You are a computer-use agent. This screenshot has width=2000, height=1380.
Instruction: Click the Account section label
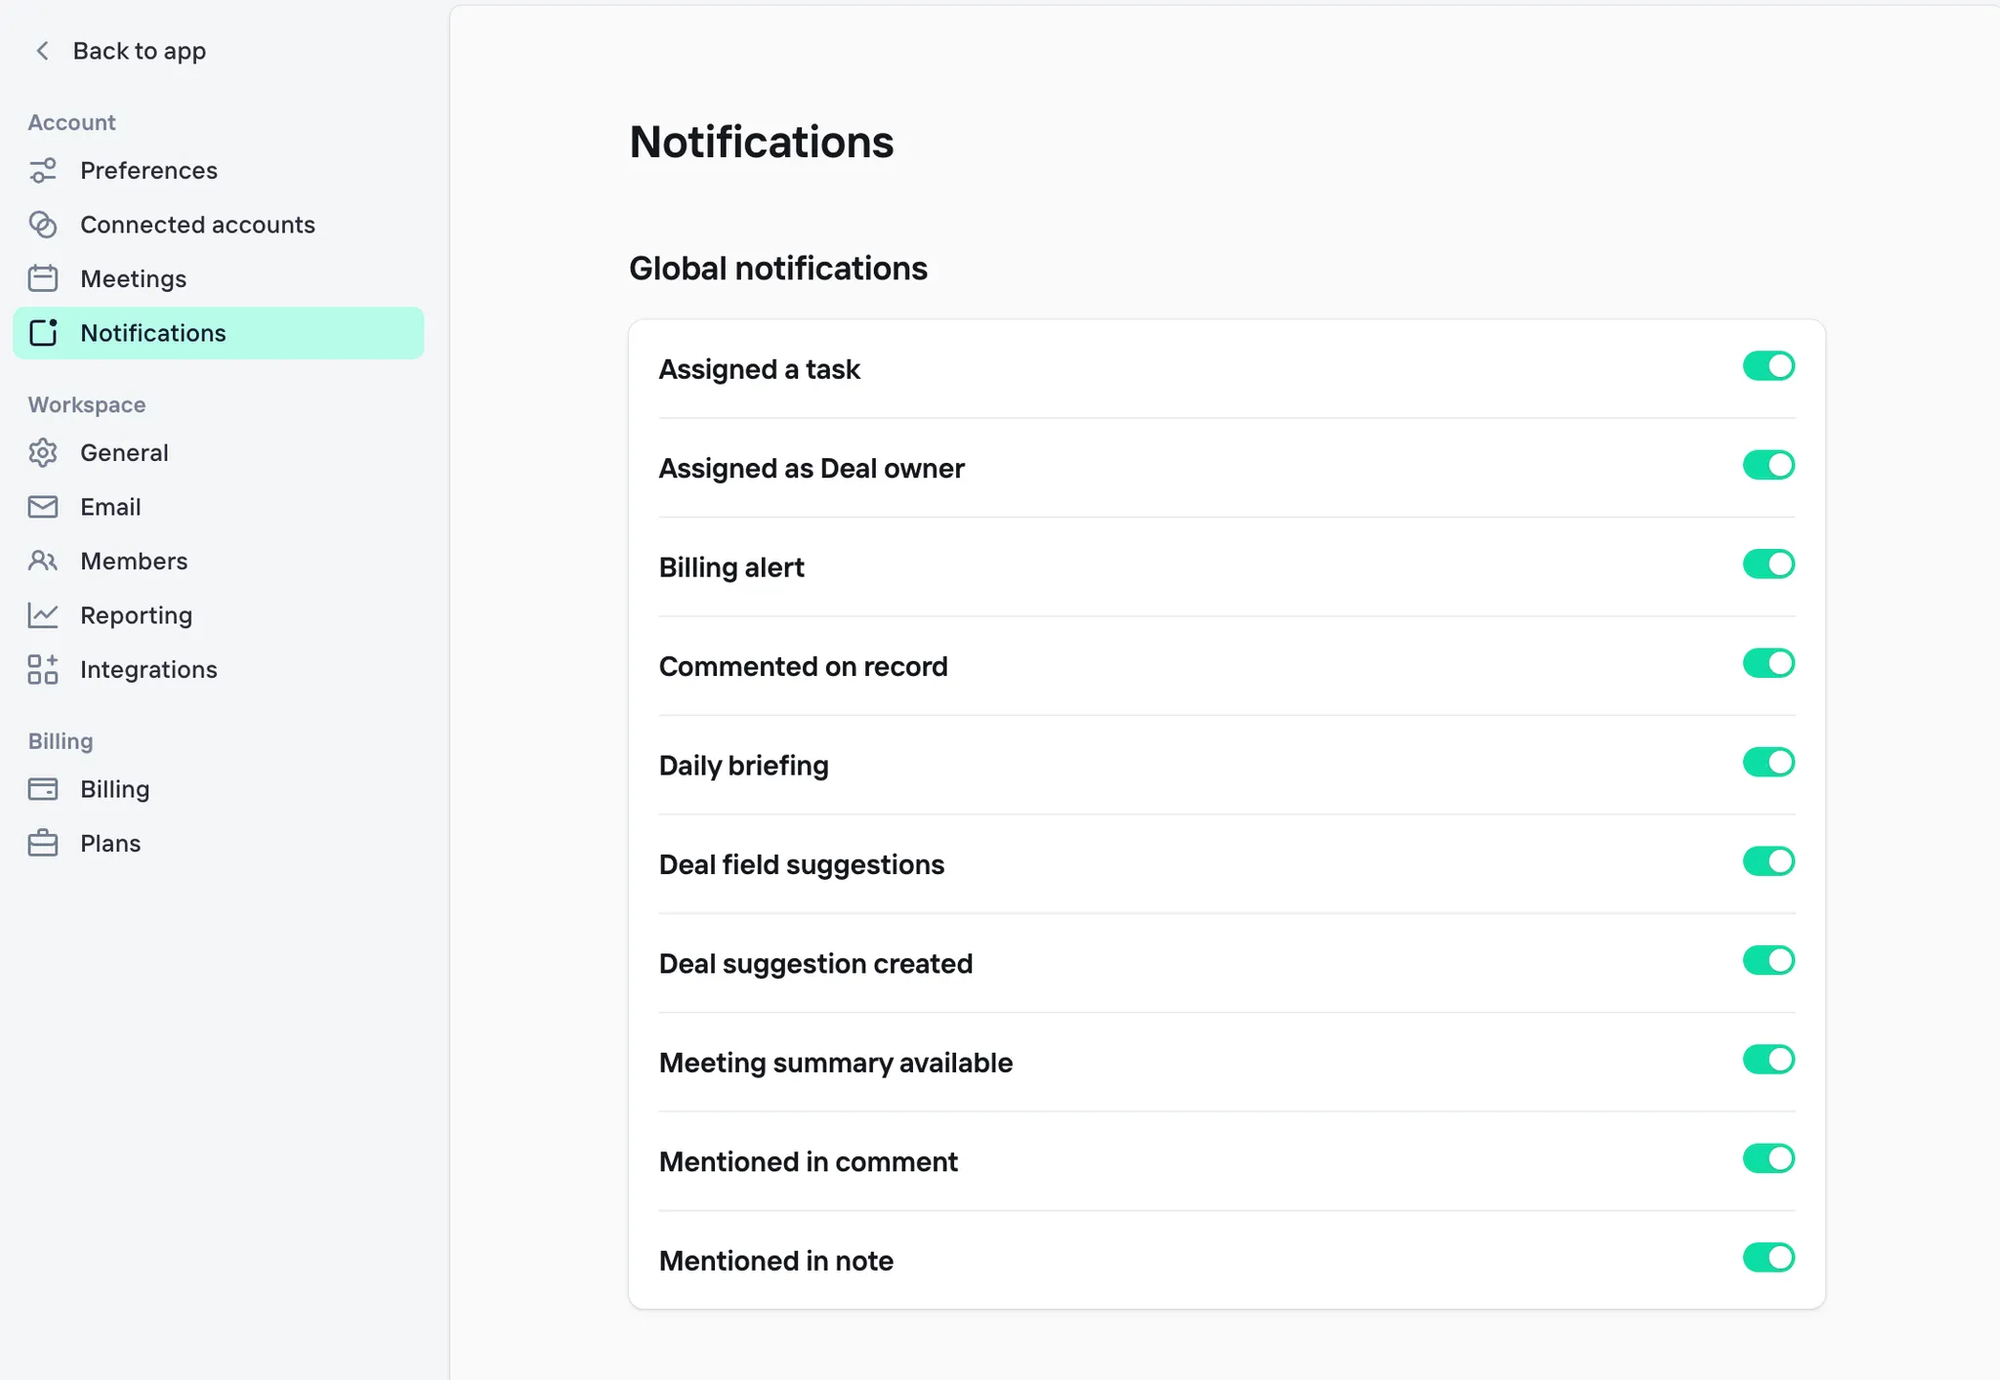[72, 122]
